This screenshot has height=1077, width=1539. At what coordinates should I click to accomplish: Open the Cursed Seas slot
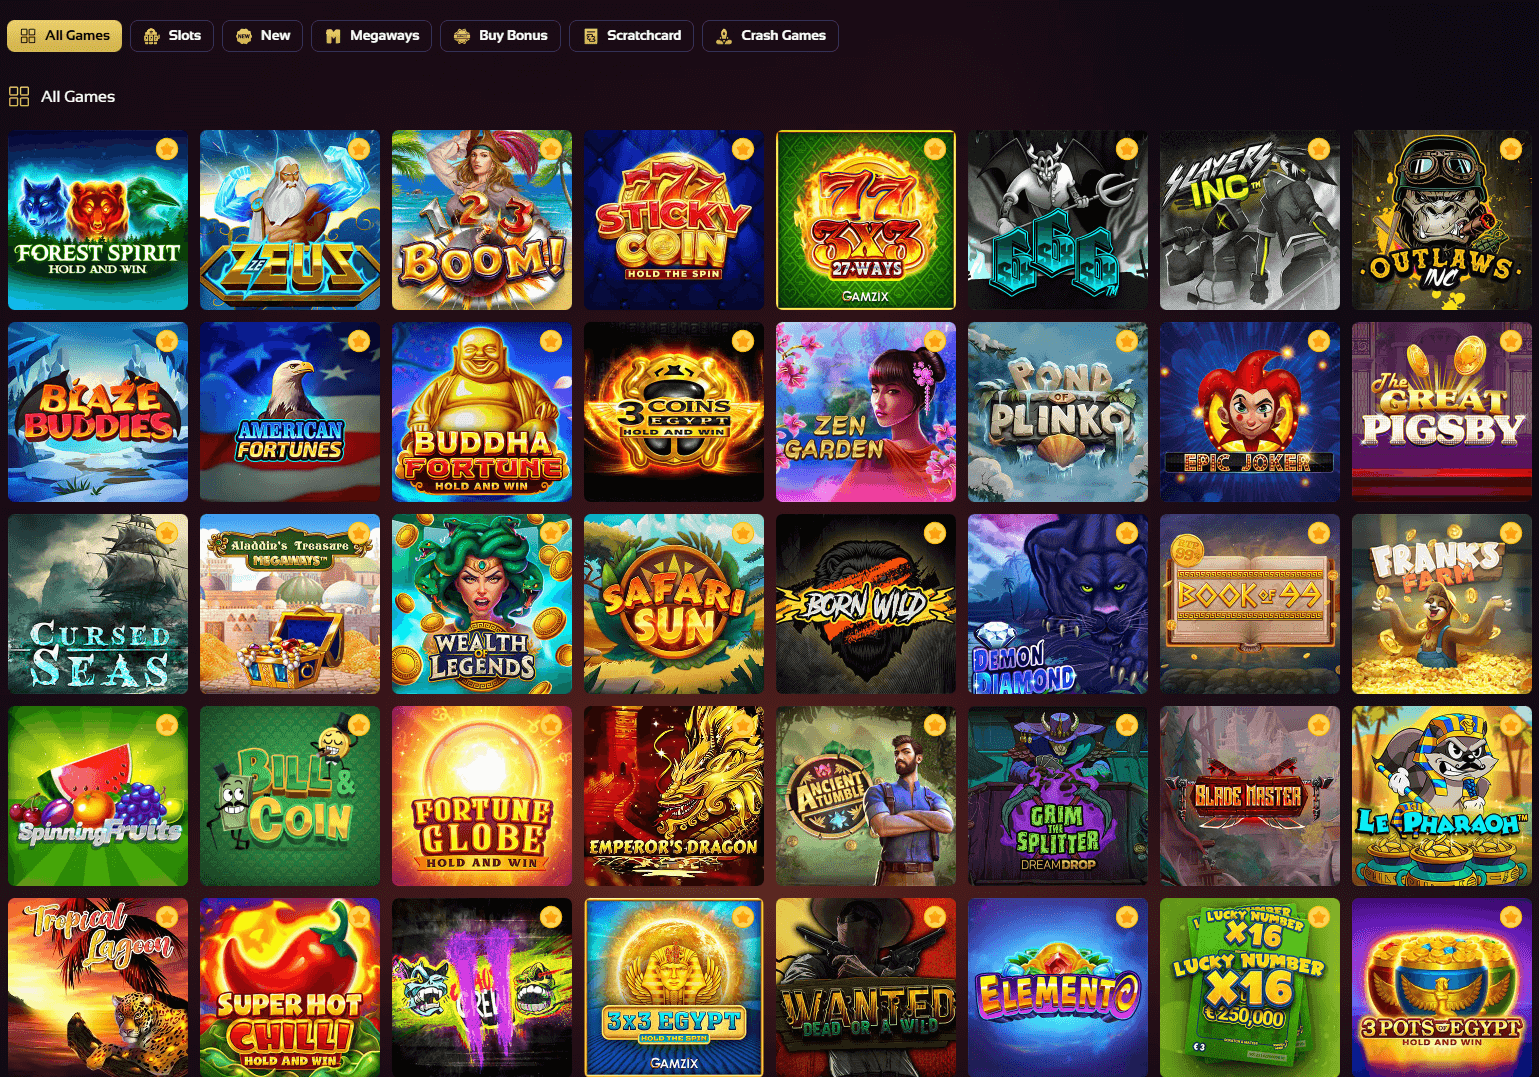coord(98,604)
